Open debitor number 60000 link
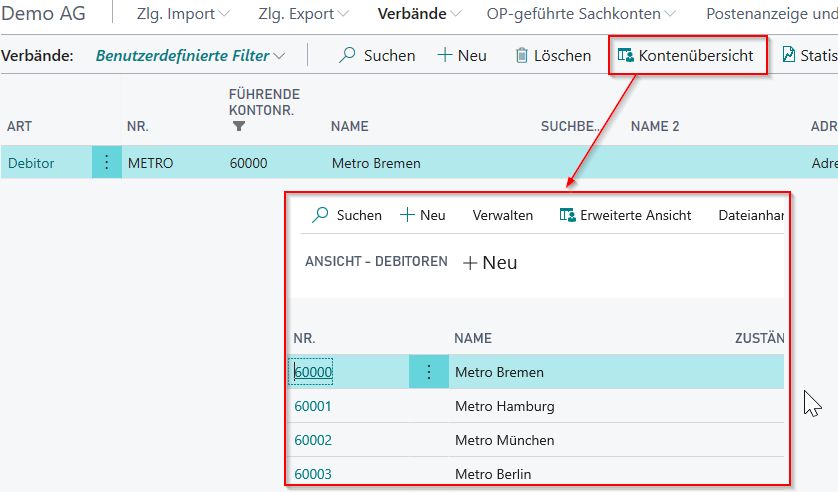Image resolution: width=838 pixels, height=492 pixels. [x=313, y=372]
